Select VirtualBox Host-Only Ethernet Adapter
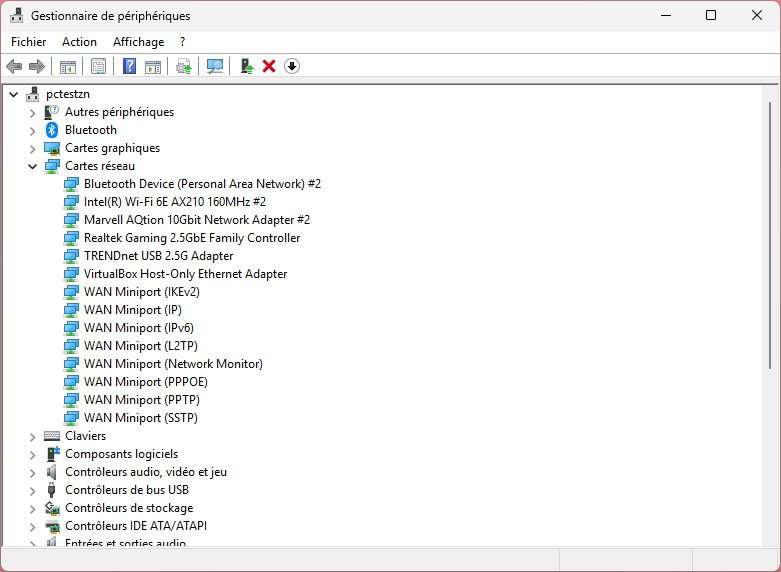781x572 pixels. pos(185,274)
